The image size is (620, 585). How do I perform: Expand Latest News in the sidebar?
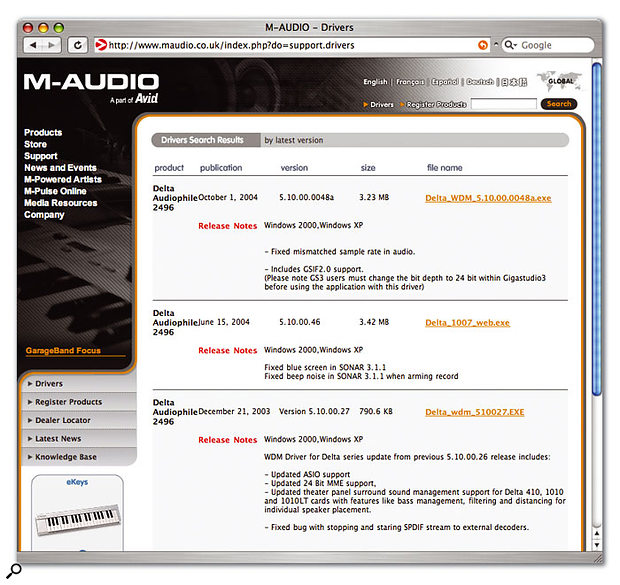coord(79,439)
